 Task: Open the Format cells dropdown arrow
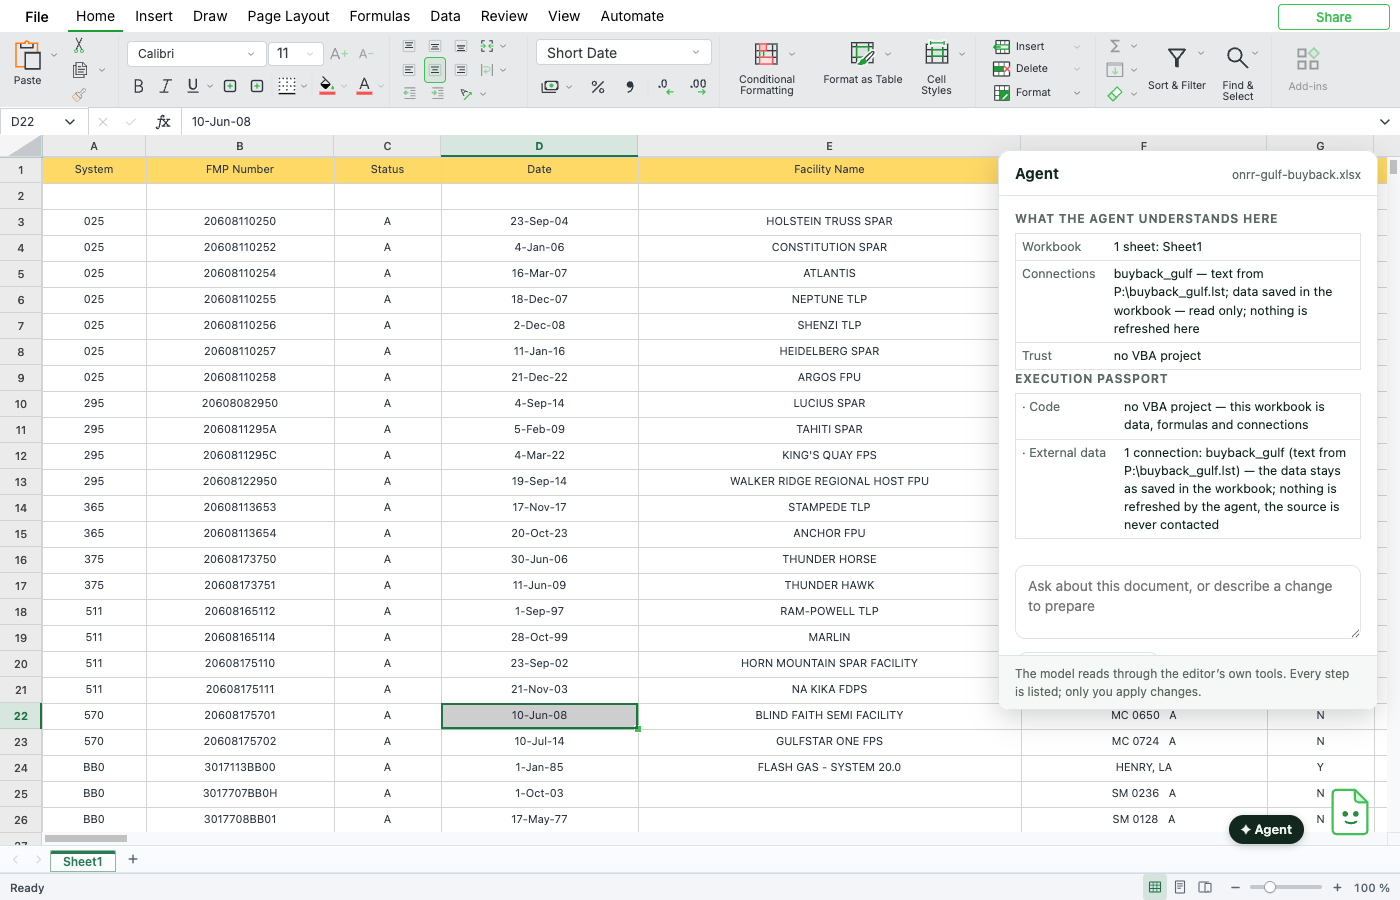tap(1077, 93)
